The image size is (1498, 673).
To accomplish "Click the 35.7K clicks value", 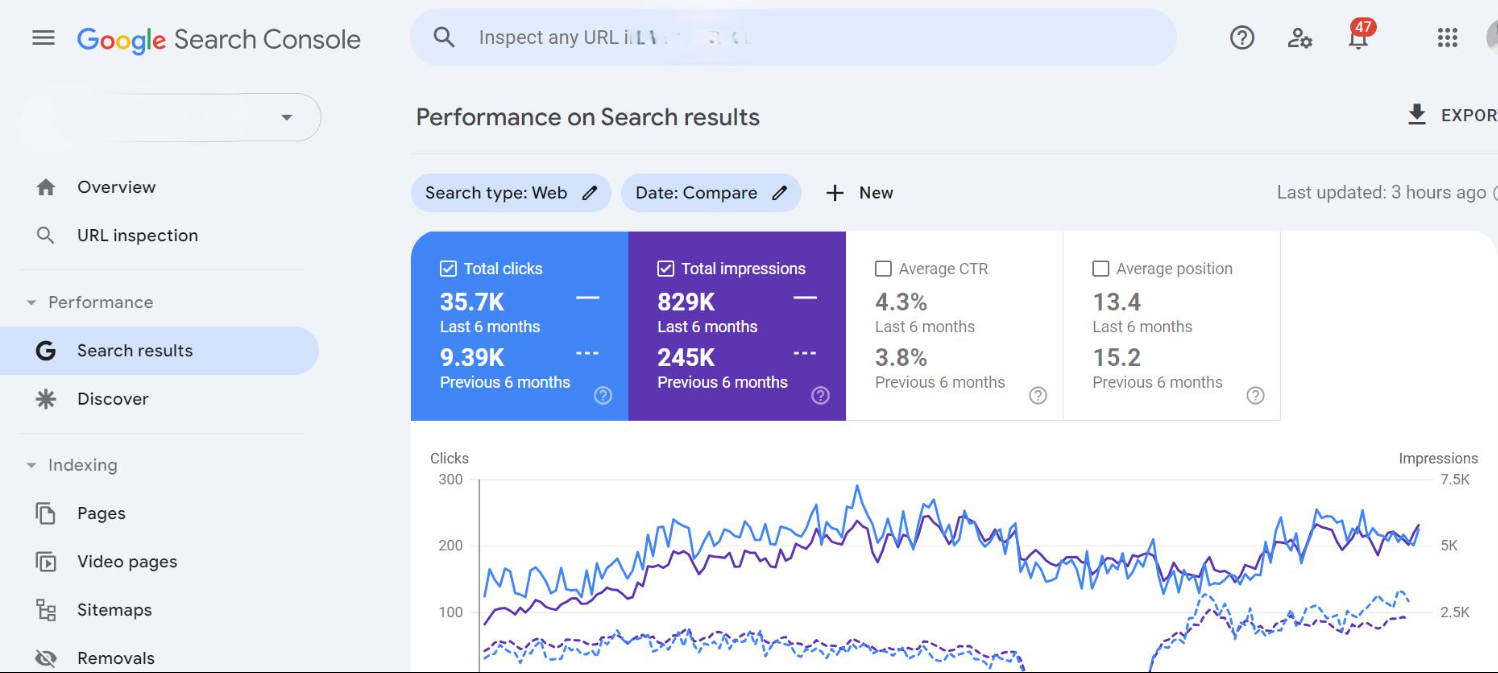I will coord(472,302).
